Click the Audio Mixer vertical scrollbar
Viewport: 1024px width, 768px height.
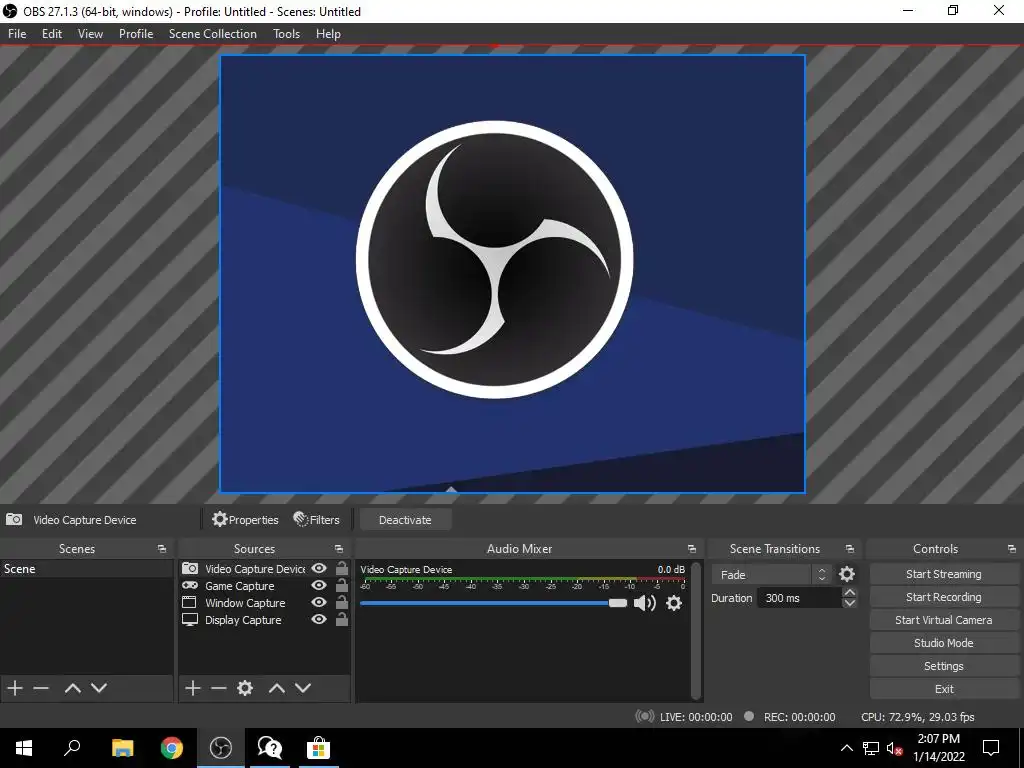click(696, 630)
